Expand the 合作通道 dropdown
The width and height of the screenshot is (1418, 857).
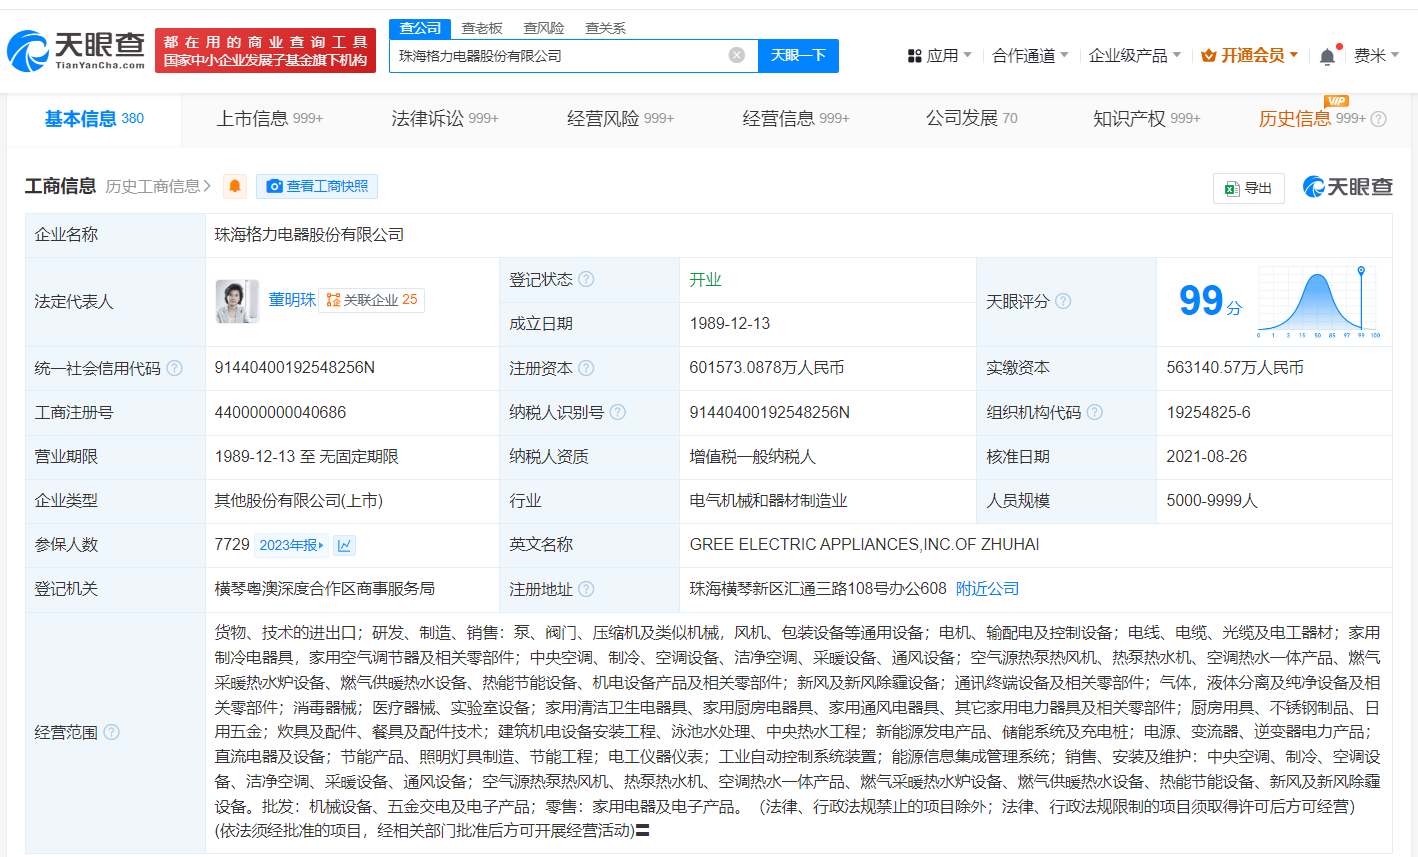click(1029, 56)
